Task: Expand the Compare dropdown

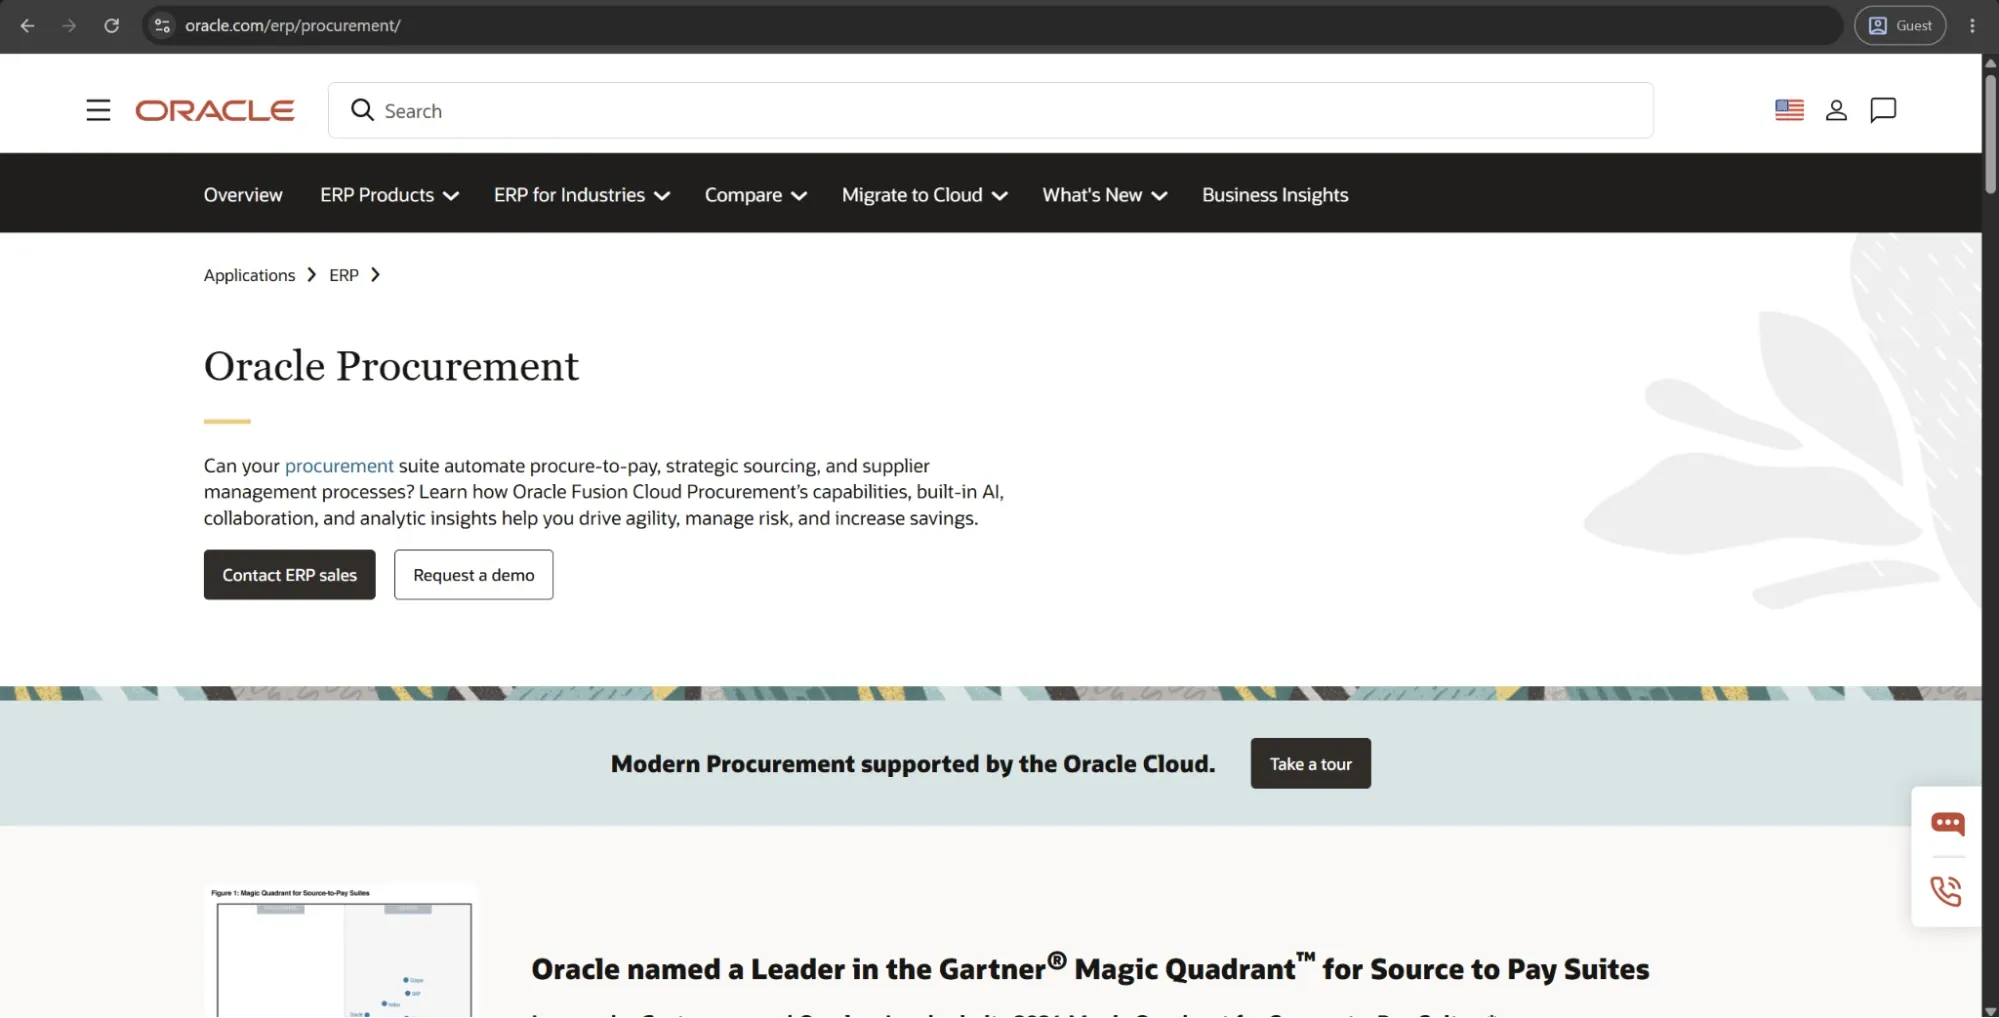Action: 755,195
